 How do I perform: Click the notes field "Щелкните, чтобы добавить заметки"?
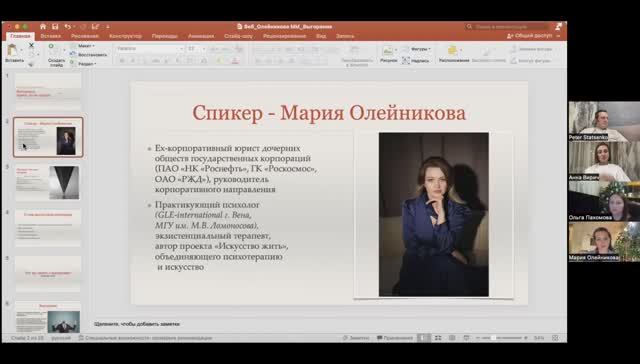(137, 324)
